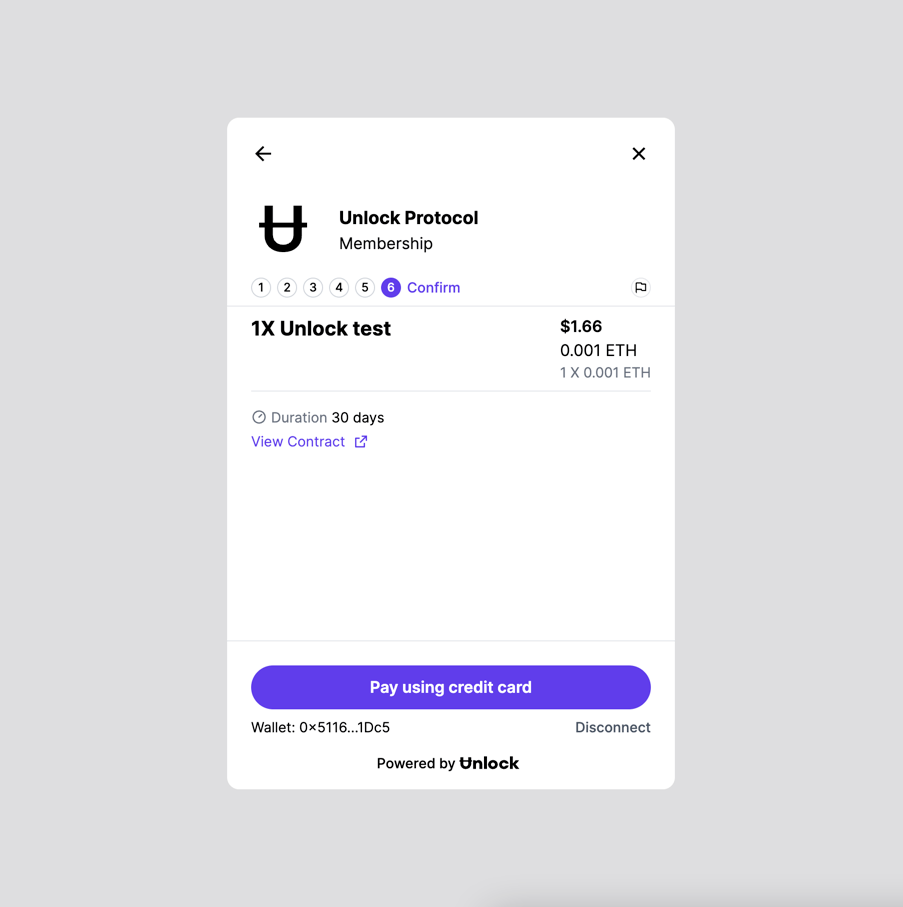Disconnect the connected wallet
Image resolution: width=903 pixels, height=907 pixels.
coord(613,727)
